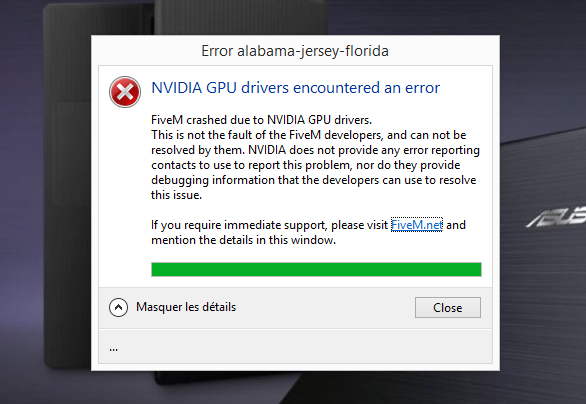Click the desktop wallpaper left of the dialog
Viewport: 586px width, 404px height.
coord(45,202)
